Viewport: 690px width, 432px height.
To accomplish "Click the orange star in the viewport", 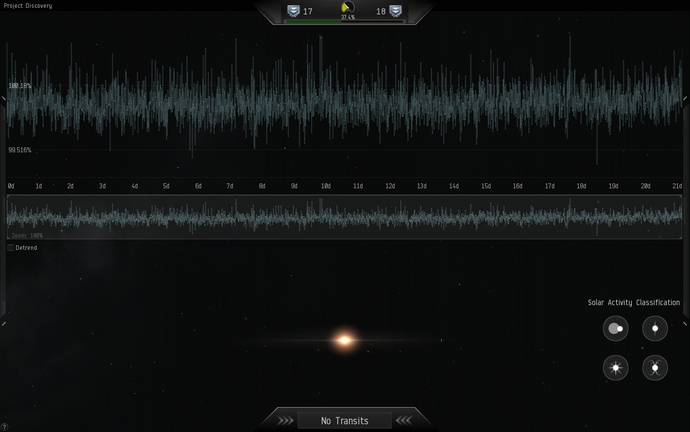I will 345,340.
